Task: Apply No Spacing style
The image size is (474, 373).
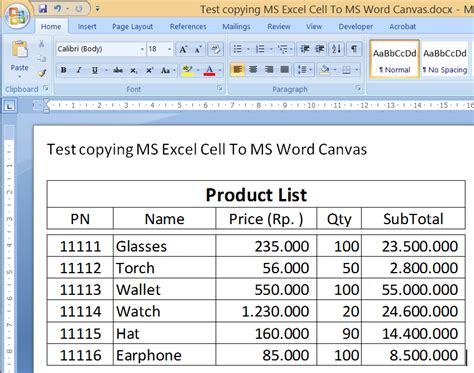Action: click(x=445, y=59)
